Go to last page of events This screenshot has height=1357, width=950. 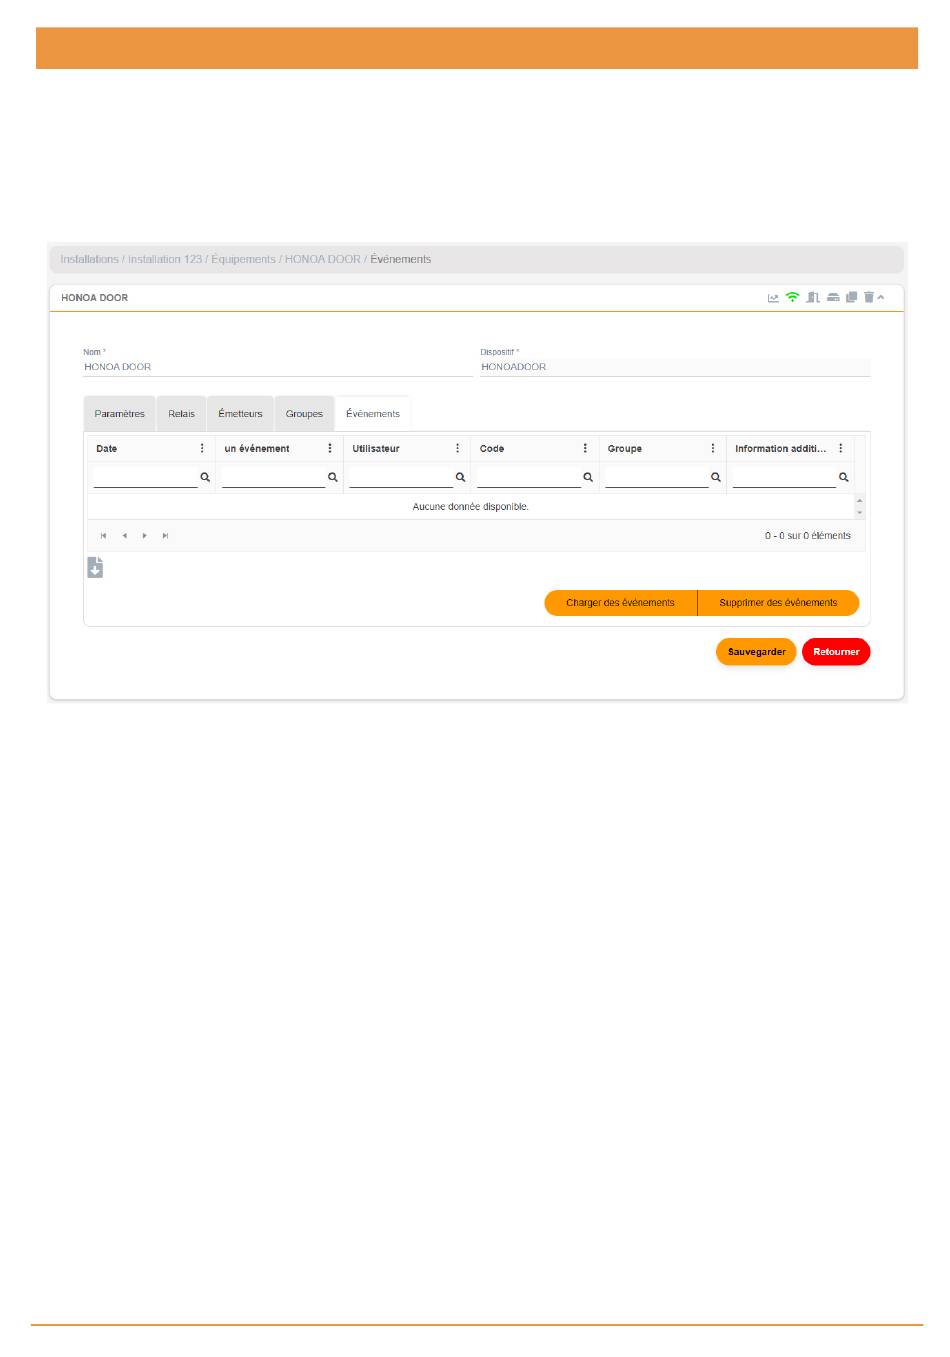pos(166,536)
